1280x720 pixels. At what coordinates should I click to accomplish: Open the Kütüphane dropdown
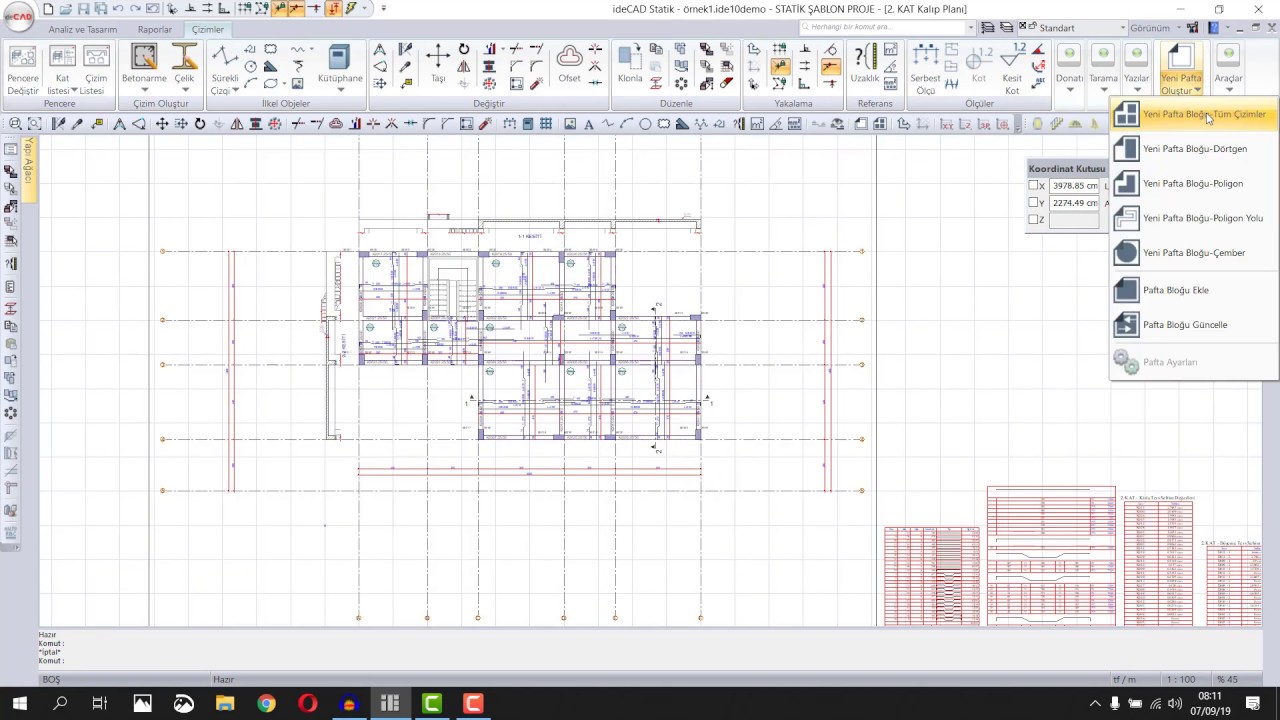340,90
